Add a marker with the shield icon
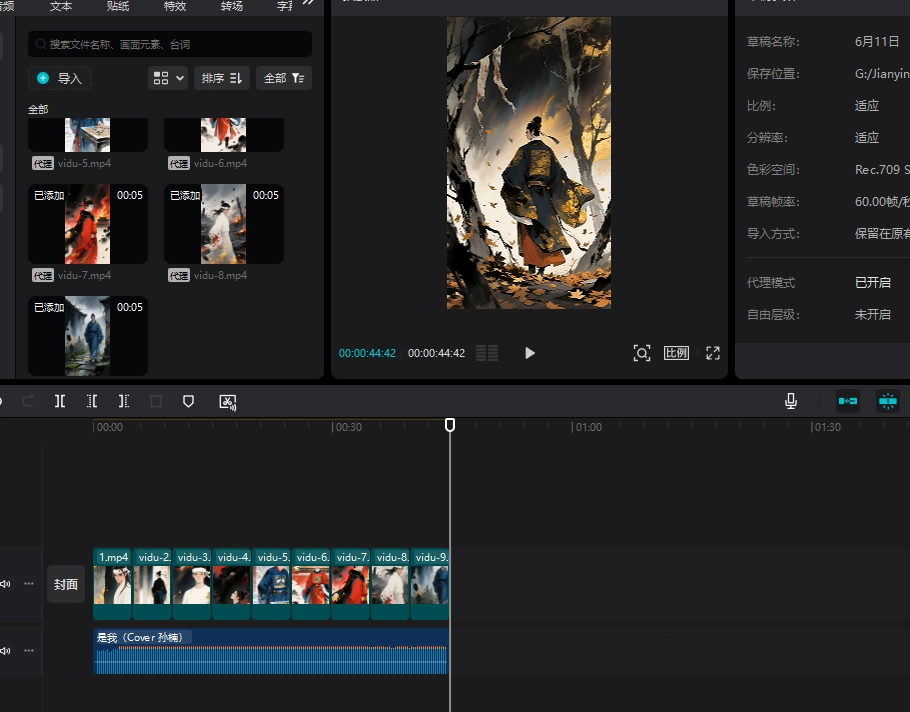The image size is (910, 712). (188, 401)
